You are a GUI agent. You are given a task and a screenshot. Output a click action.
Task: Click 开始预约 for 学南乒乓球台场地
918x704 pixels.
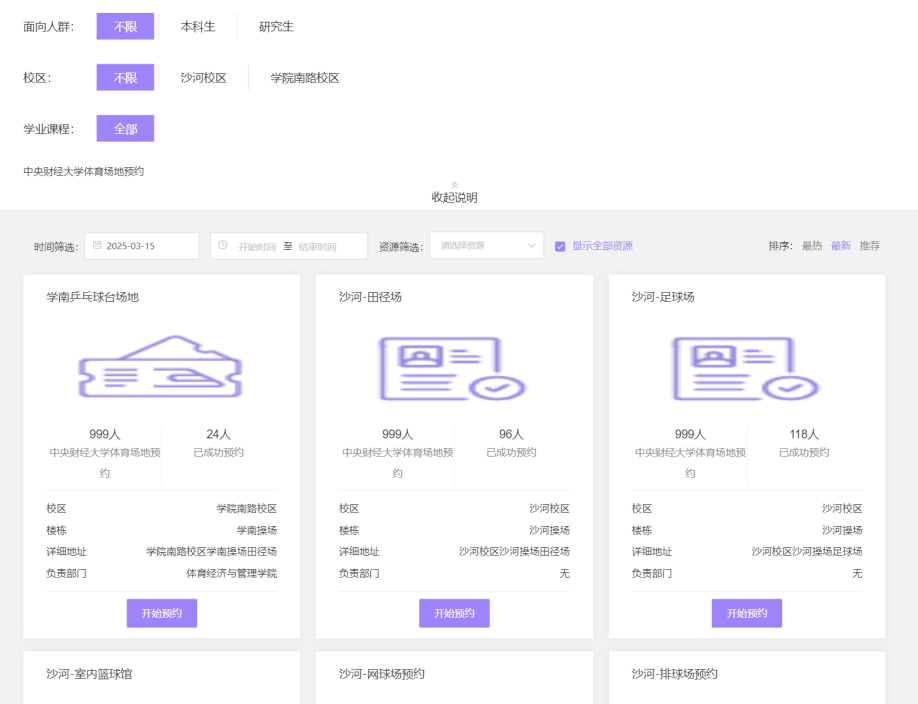click(x=161, y=613)
